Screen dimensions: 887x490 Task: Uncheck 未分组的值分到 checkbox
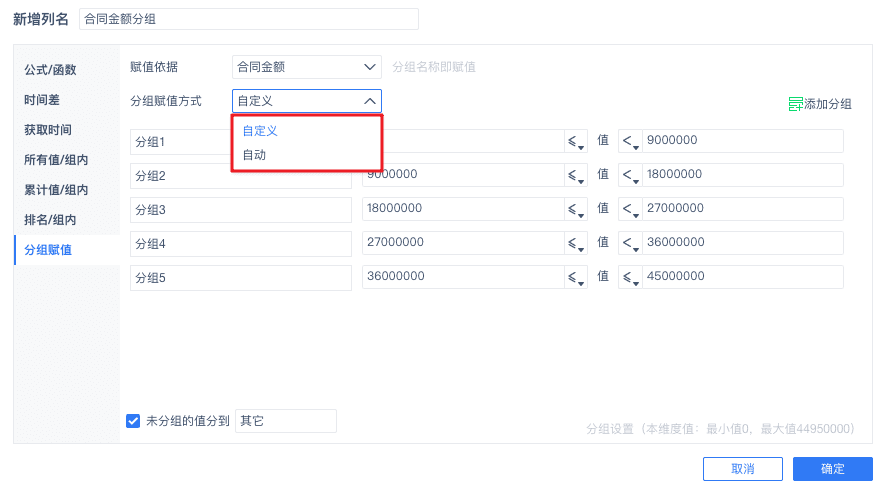tap(133, 421)
